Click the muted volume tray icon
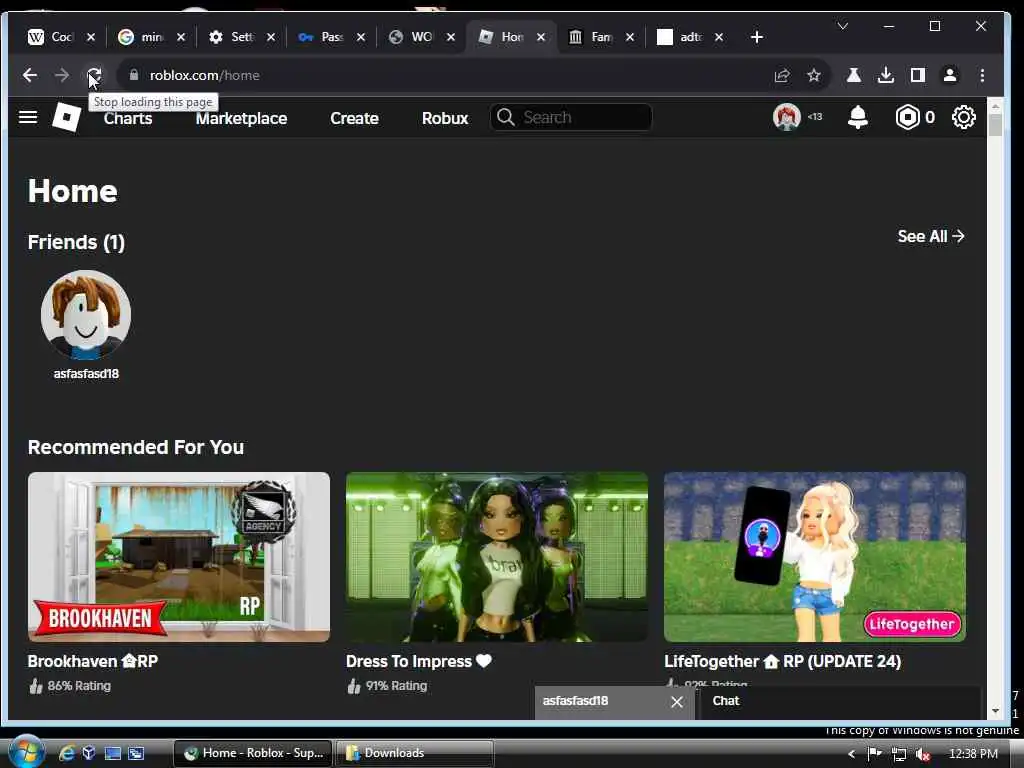The height and width of the screenshot is (768, 1024). 922,754
